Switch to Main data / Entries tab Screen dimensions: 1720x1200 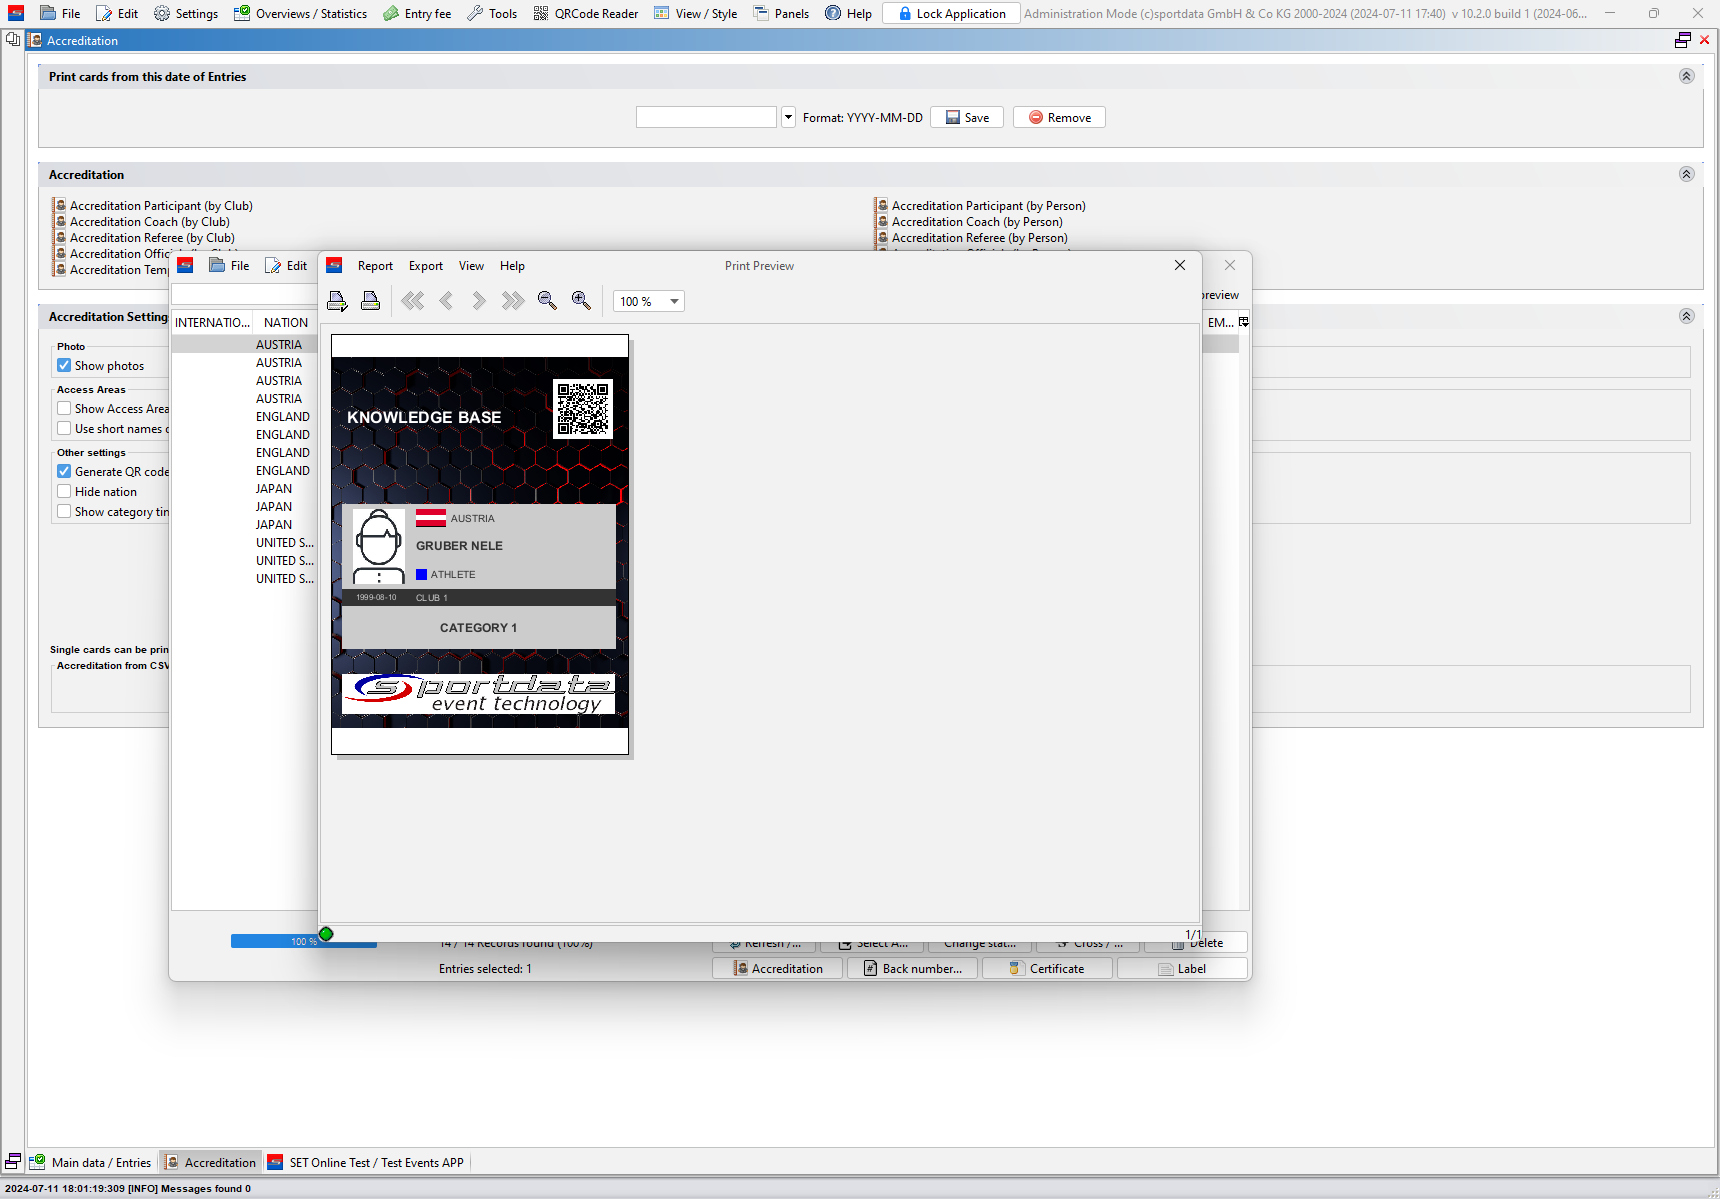(x=91, y=1162)
